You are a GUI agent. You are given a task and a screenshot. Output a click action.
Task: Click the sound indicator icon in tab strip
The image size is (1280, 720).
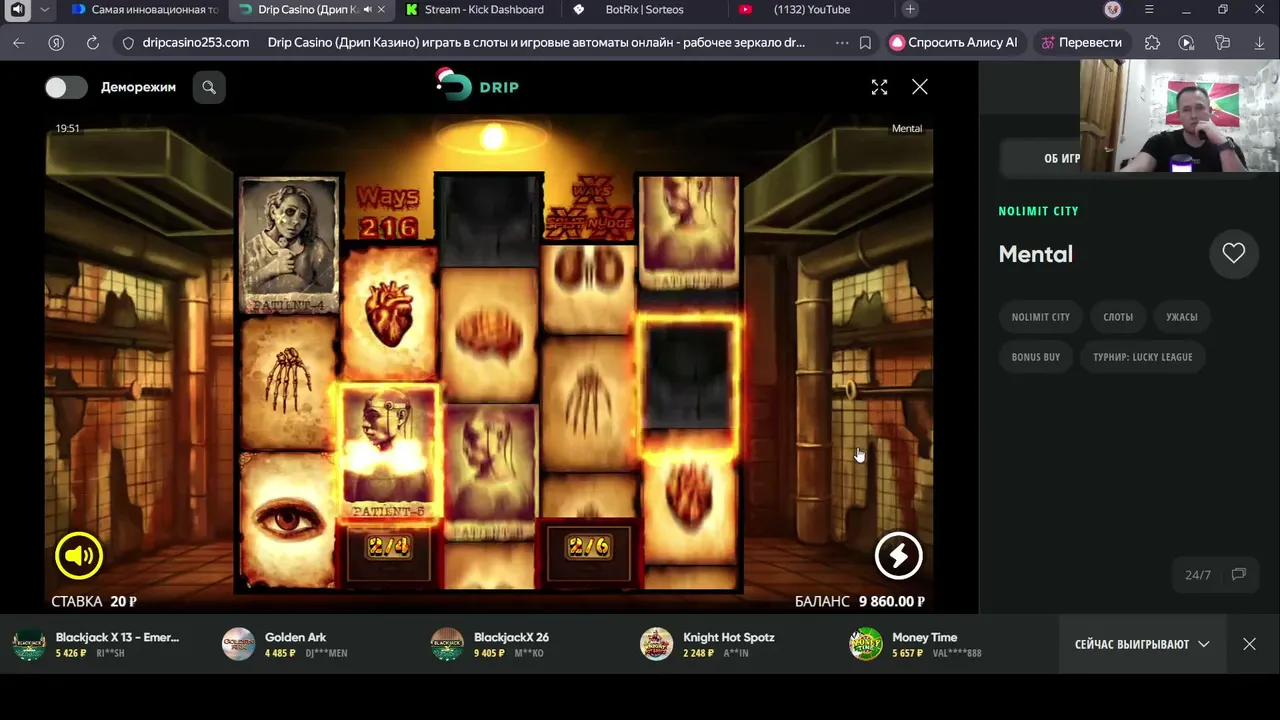coord(17,10)
